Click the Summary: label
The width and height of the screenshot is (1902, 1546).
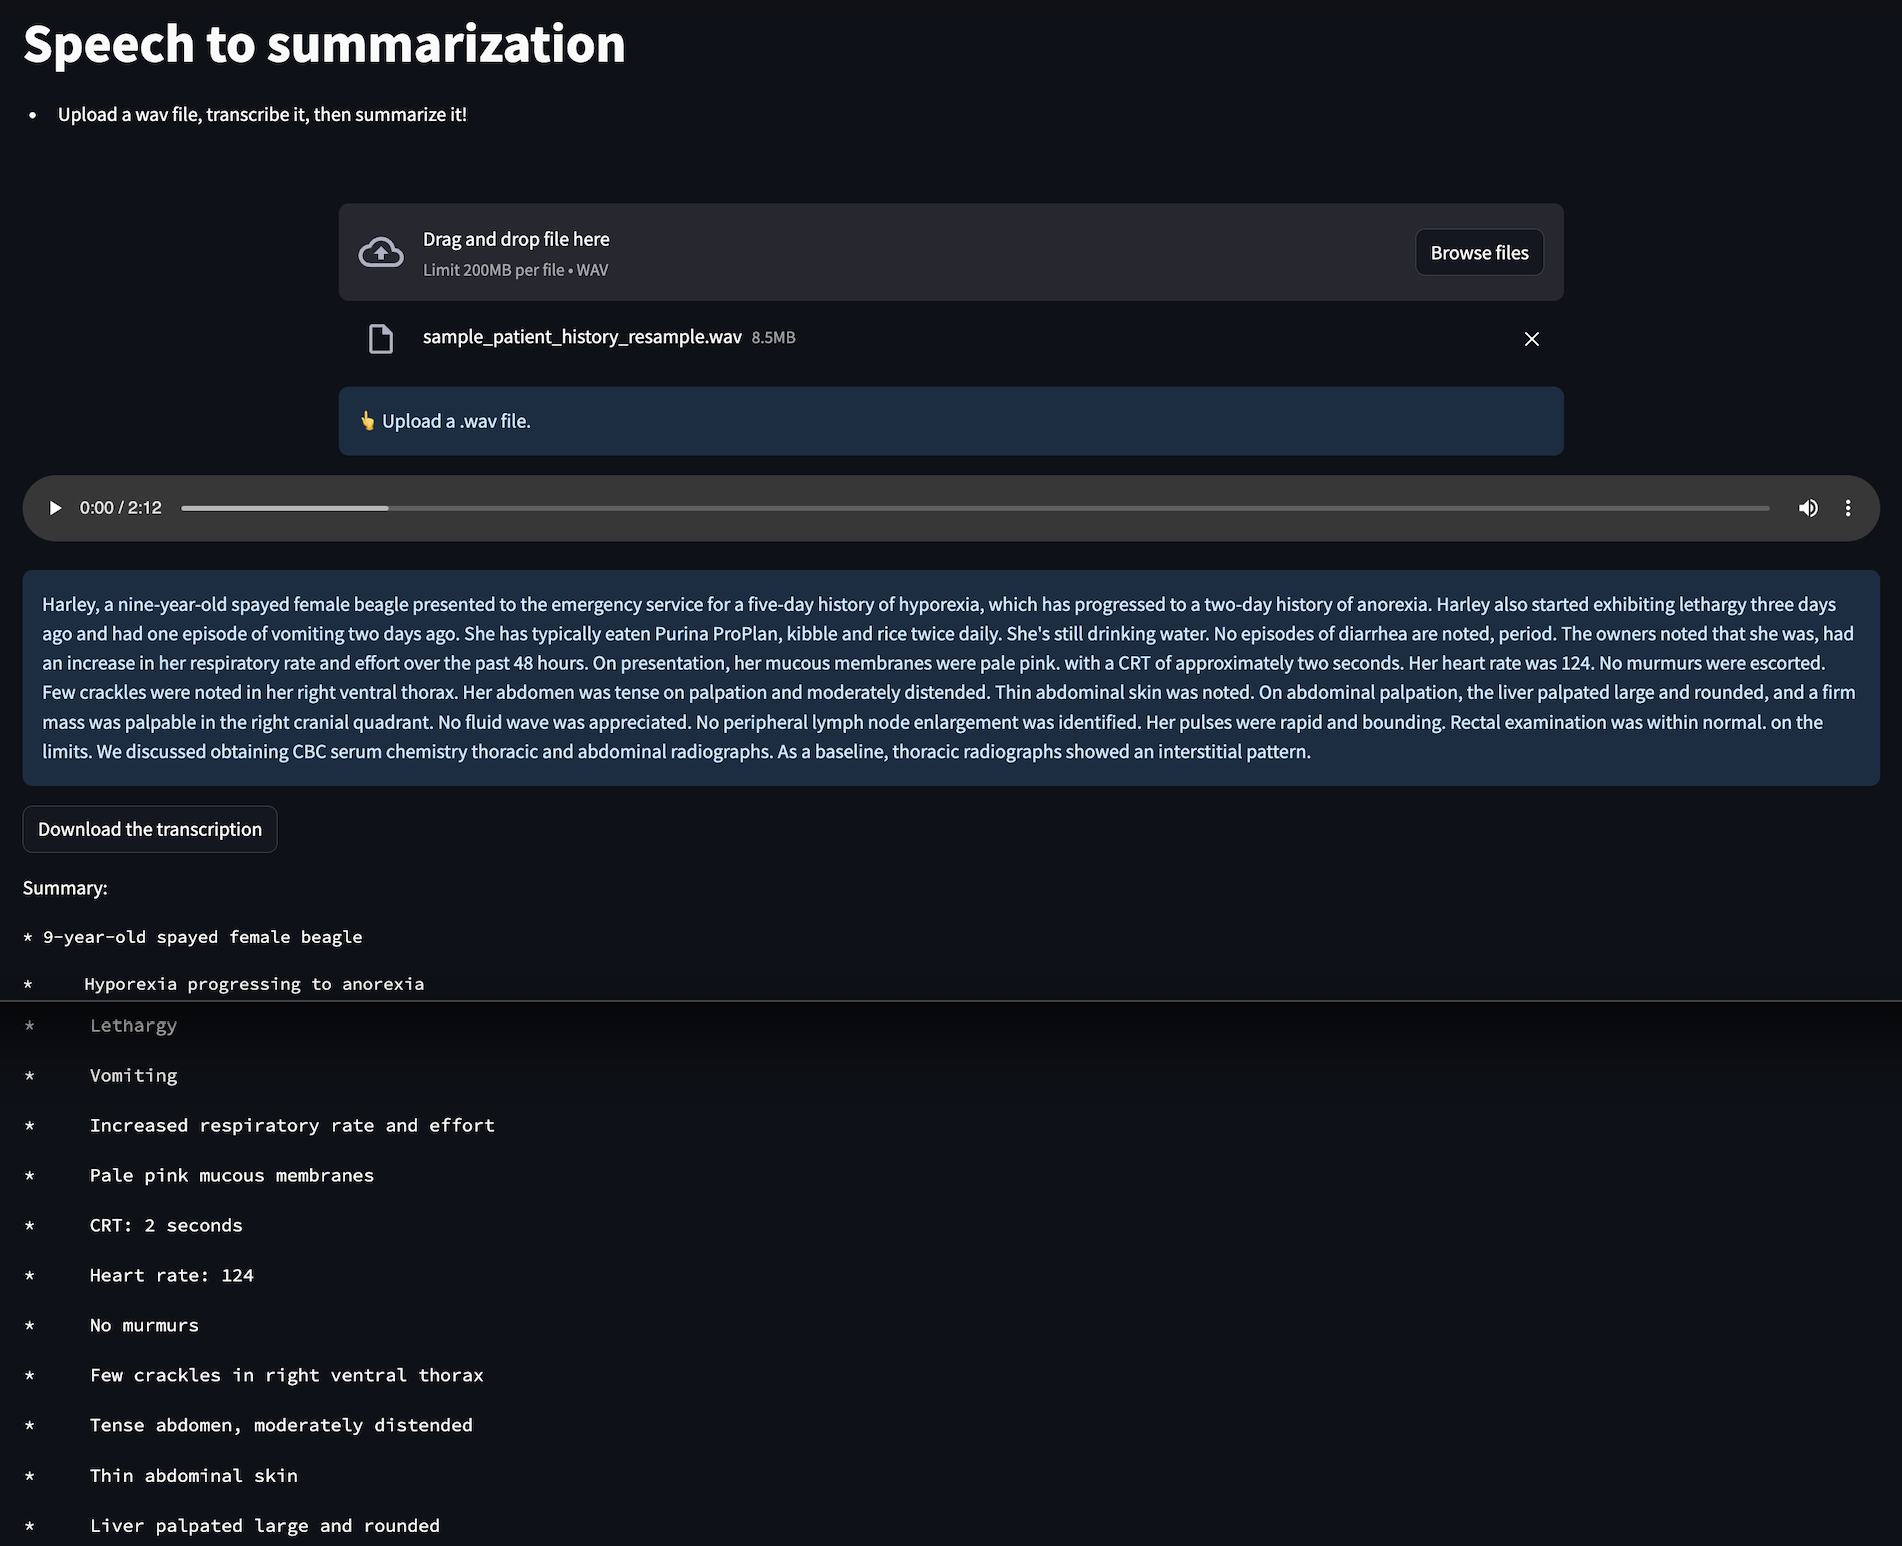pyautogui.click(x=65, y=888)
